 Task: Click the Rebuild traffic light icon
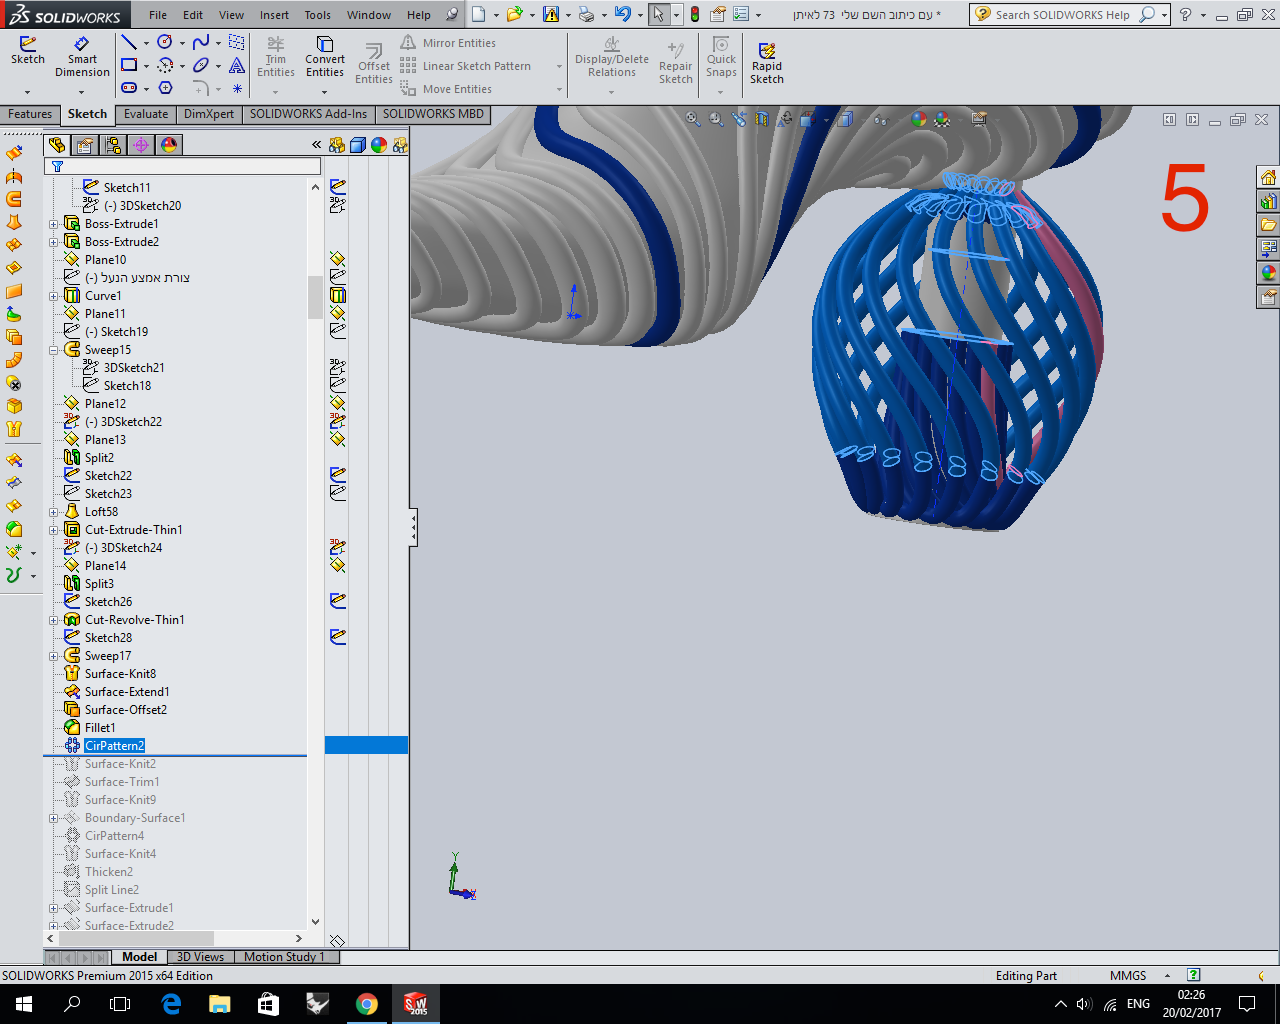(x=695, y=15)
